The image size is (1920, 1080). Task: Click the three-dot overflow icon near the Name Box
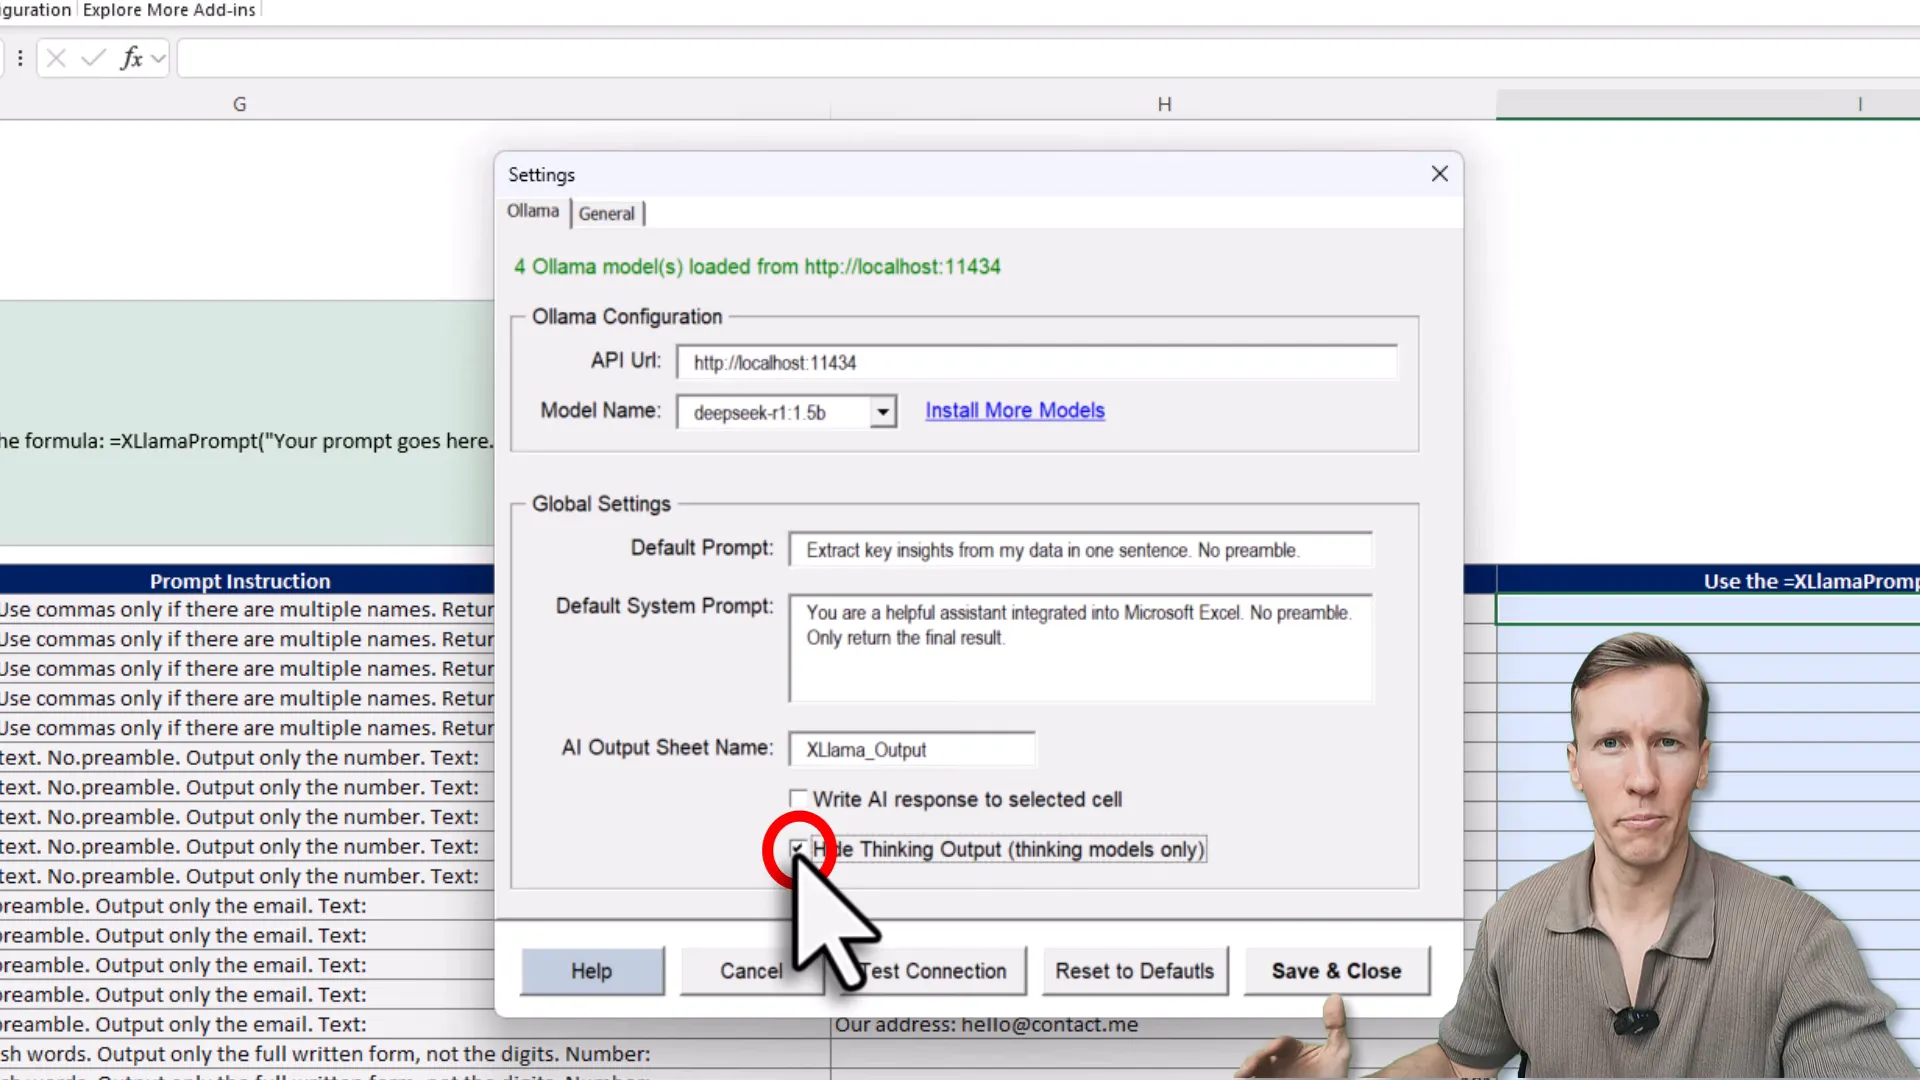[x=20, y=58]
